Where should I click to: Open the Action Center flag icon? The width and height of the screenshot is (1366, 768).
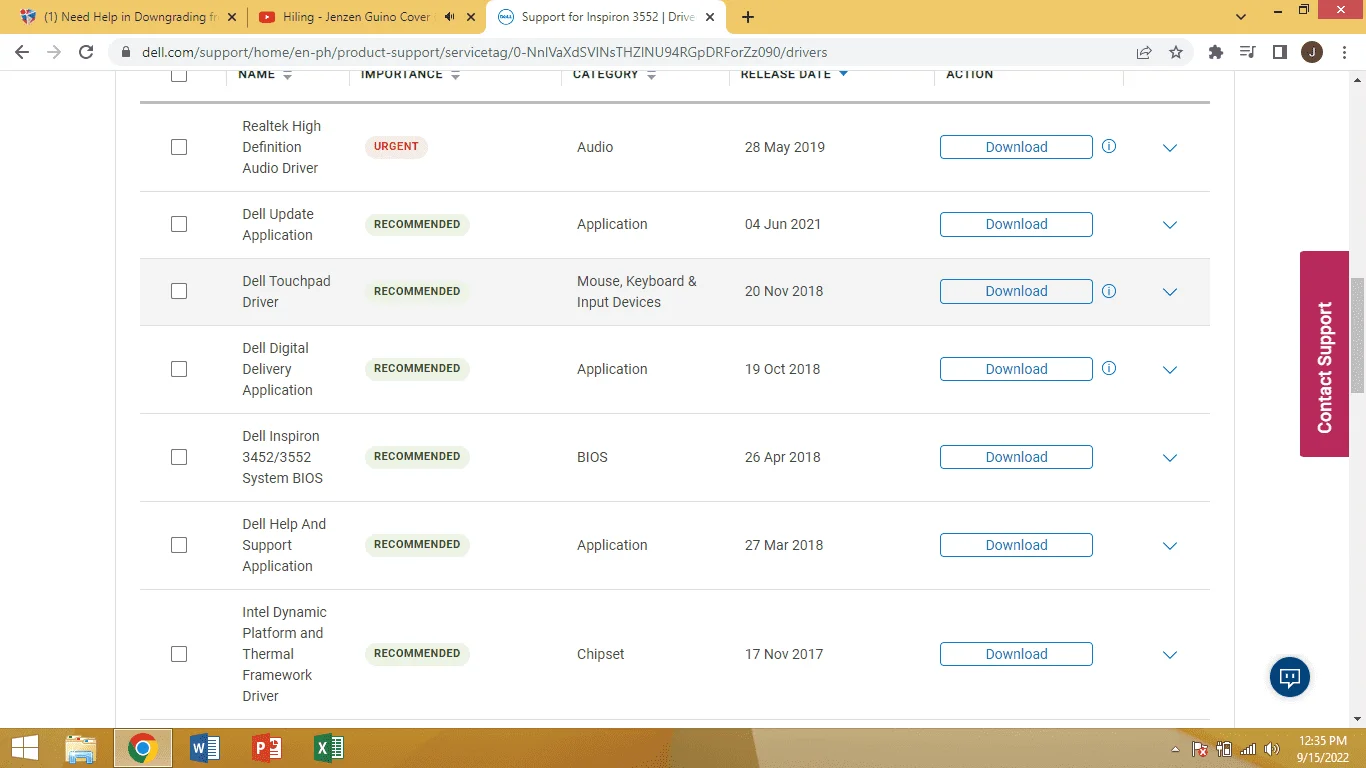coord(1199,749)
